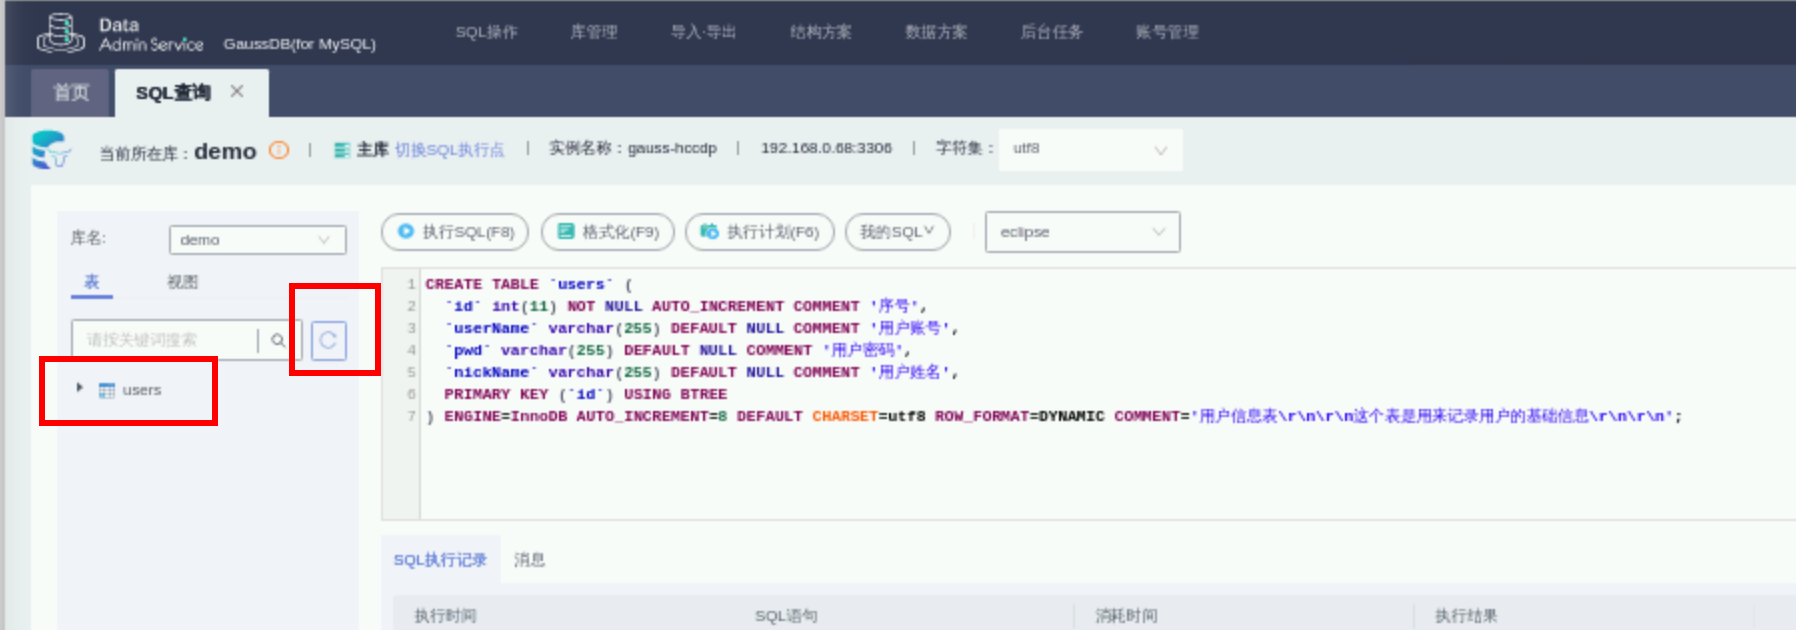
Task: Click the ENGINE=InnoDB line in editor
Action: click(1054, 416)
